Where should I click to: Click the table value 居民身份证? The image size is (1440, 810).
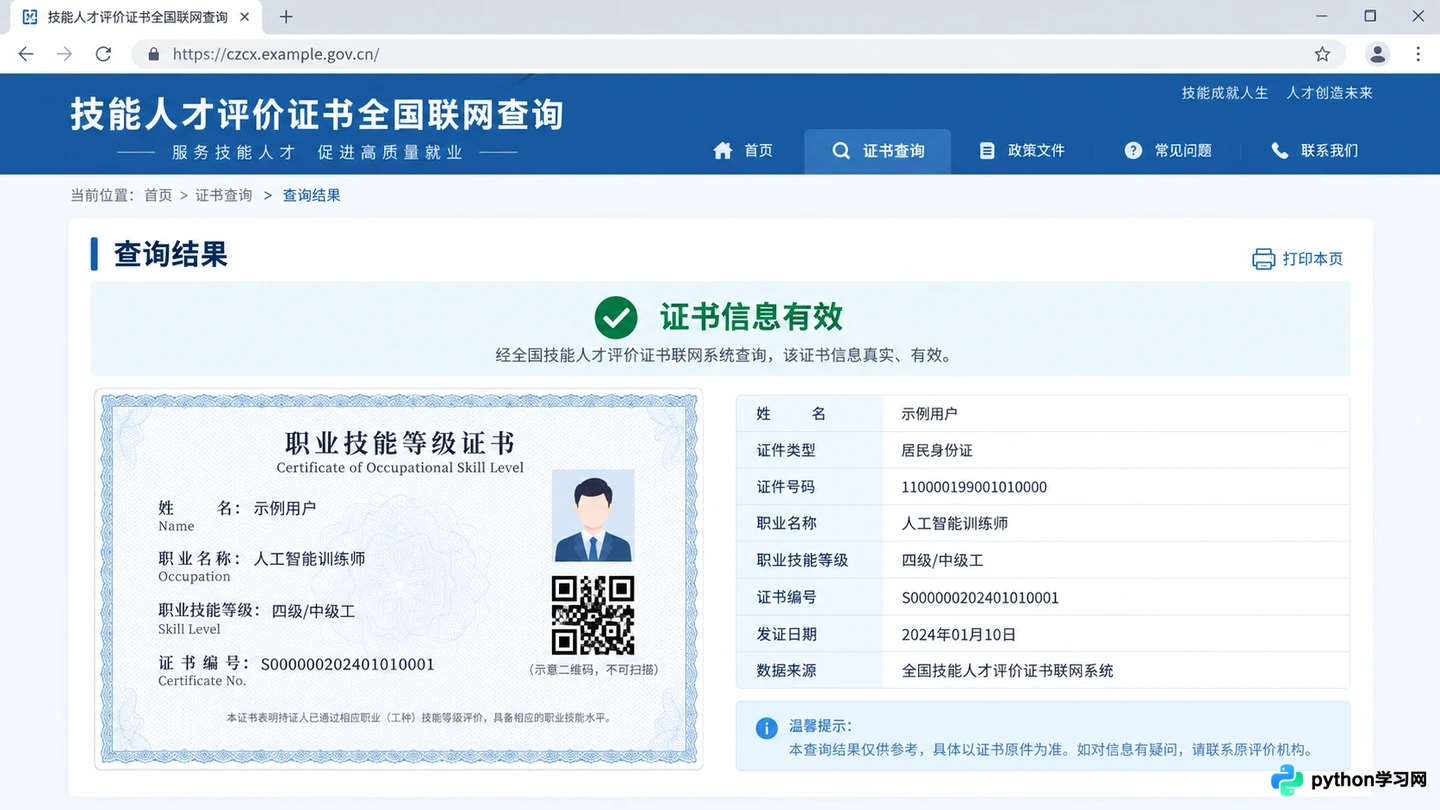pyautogui.click(x=937, y=450)
